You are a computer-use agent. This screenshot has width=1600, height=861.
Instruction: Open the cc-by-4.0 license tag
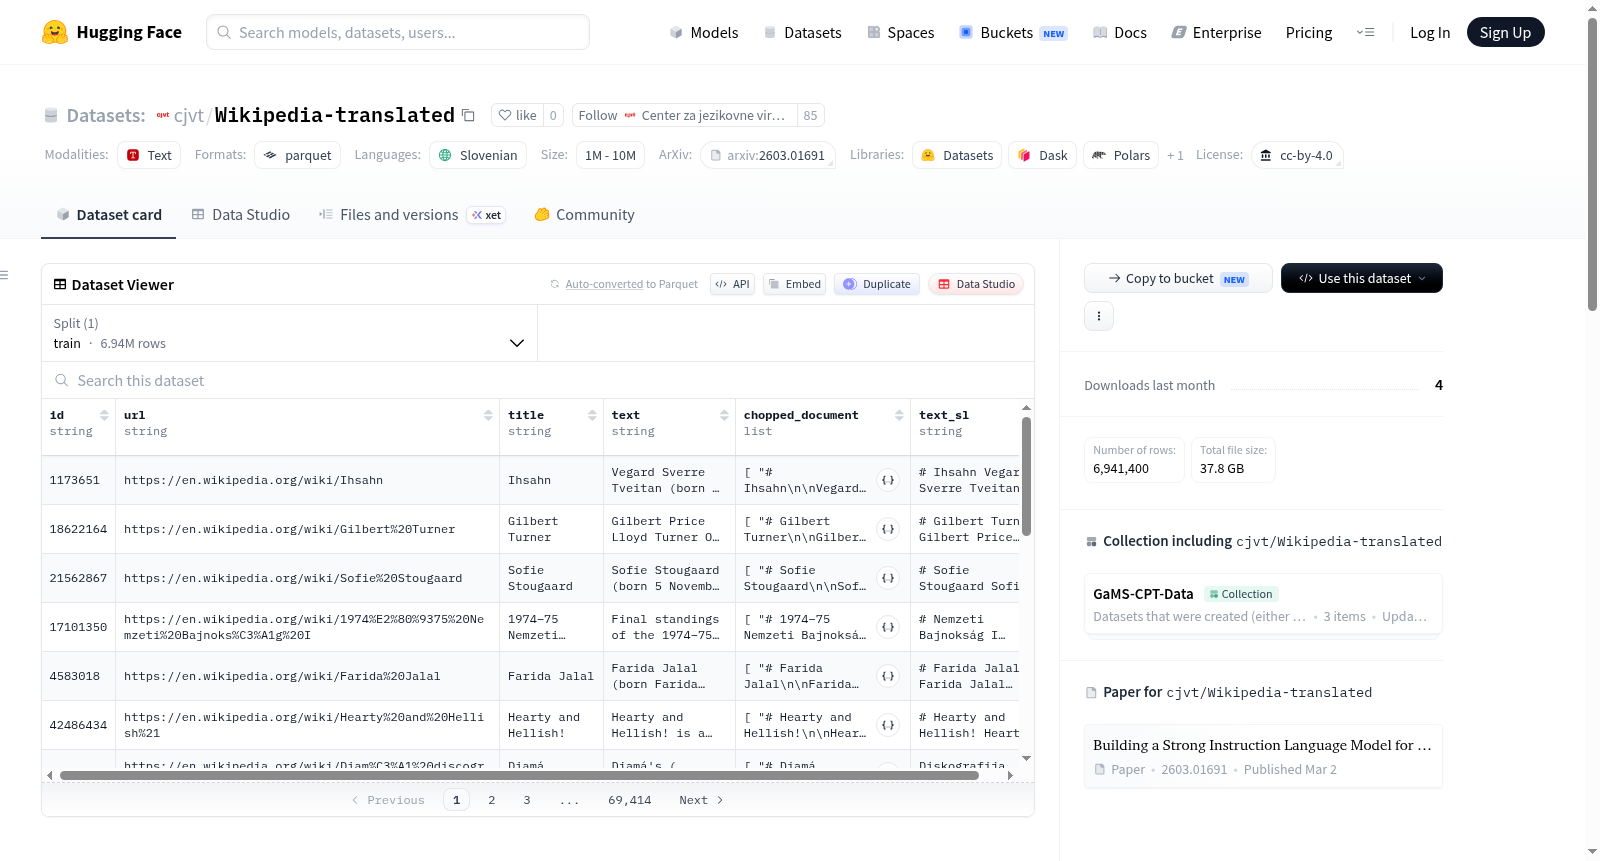[1297, 155]
